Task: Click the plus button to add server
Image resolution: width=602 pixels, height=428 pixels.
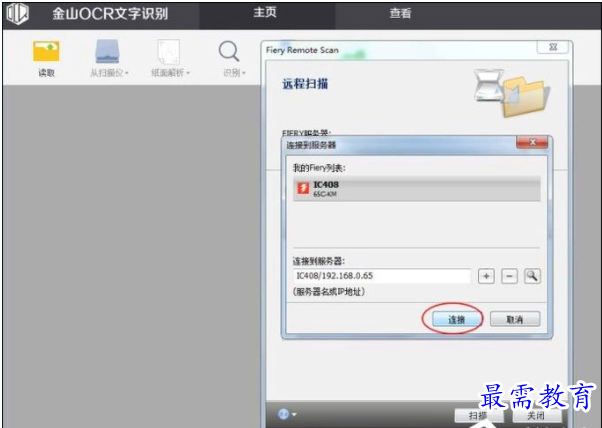Action: pos(486,276)
